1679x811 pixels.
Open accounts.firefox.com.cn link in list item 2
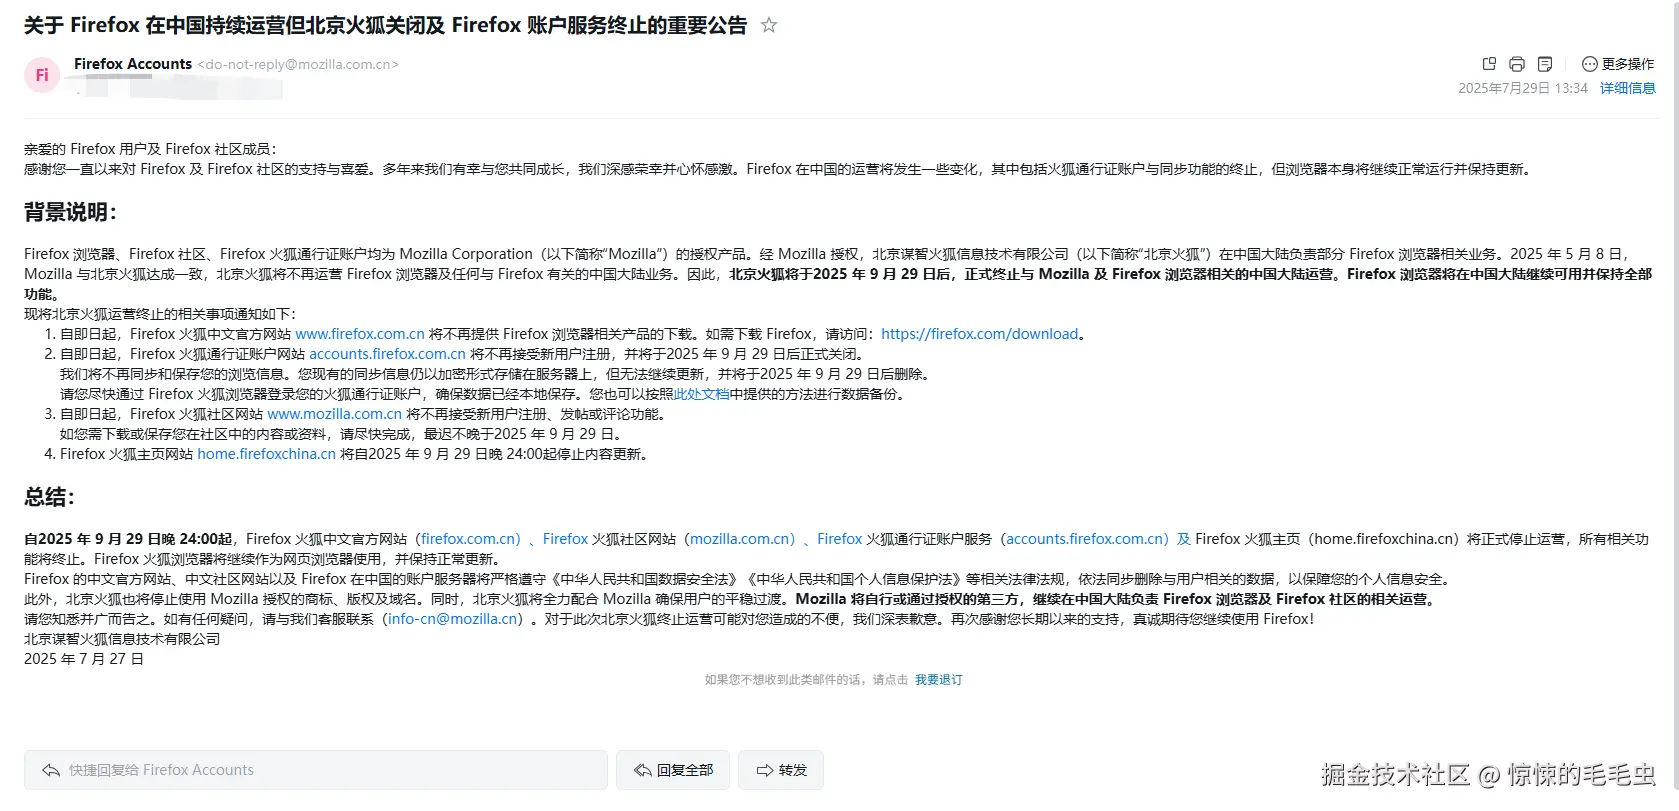387,354
